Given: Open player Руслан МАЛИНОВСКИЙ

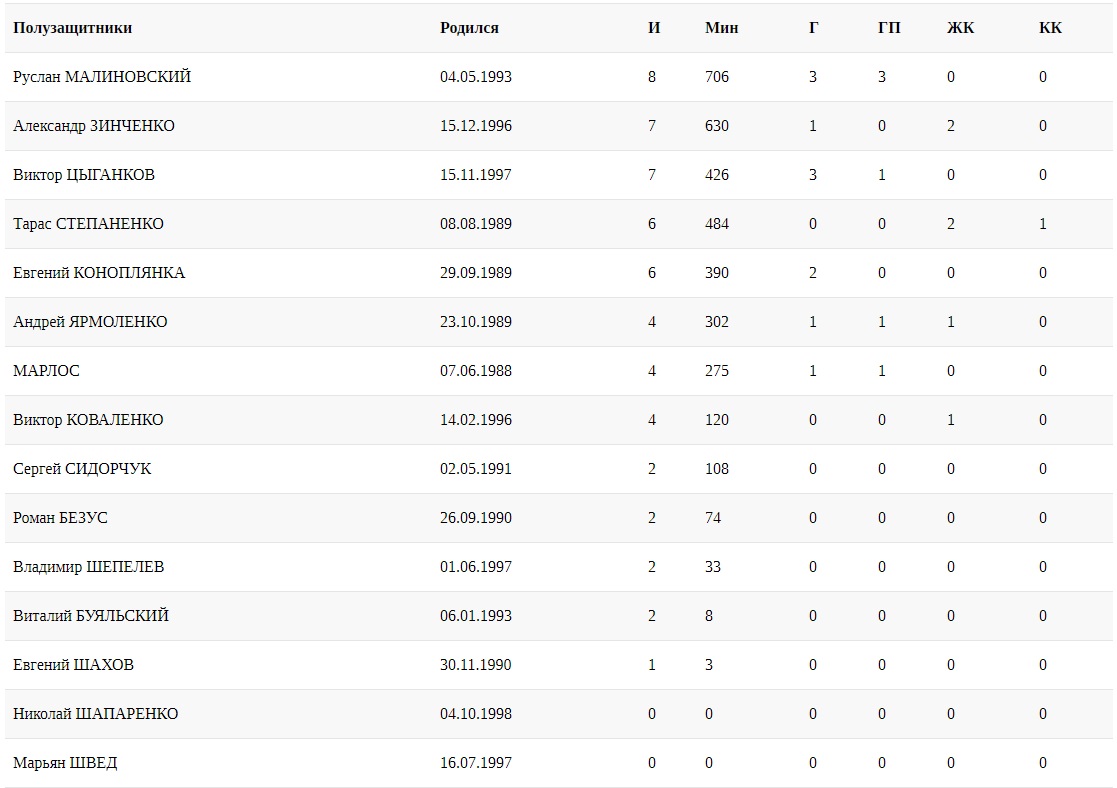Looking at the screenshot, I should click(102, 77).
